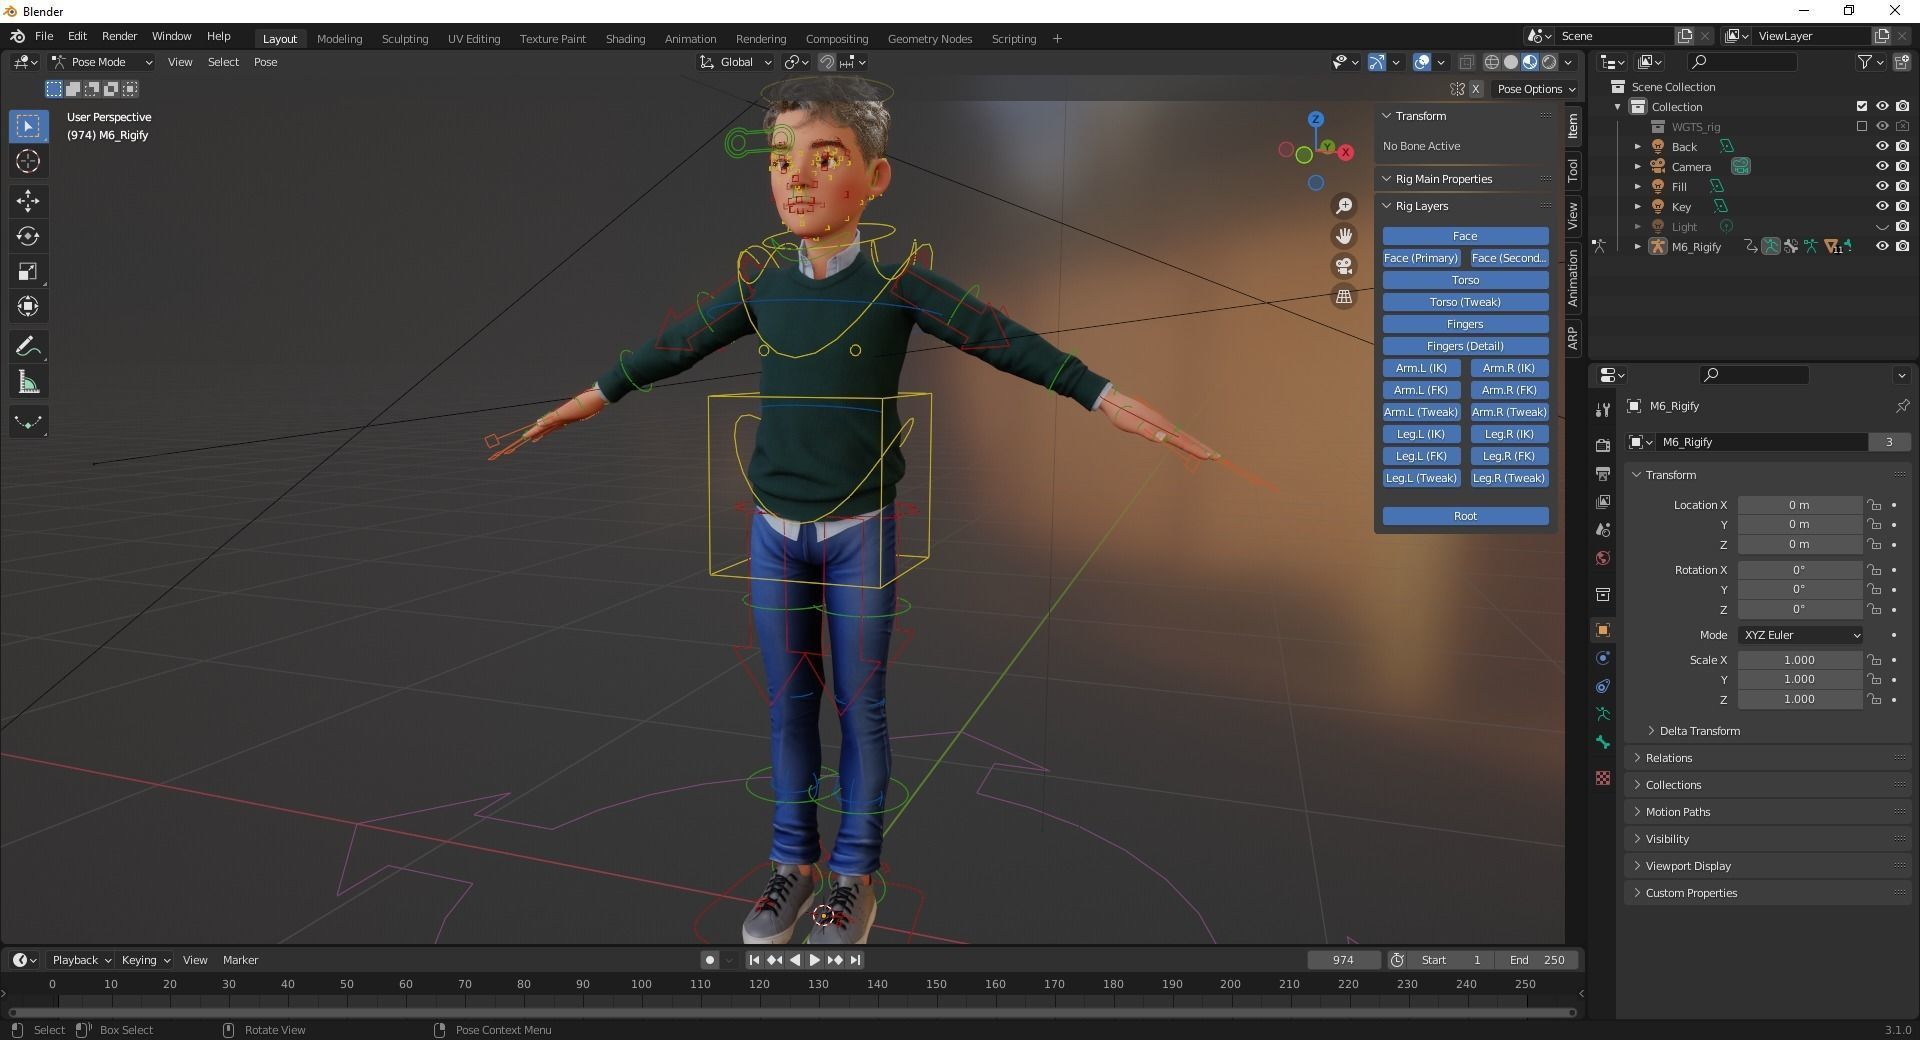Select the Measure tool
Screen dimensions: 1920x1040
click(28, 382)
